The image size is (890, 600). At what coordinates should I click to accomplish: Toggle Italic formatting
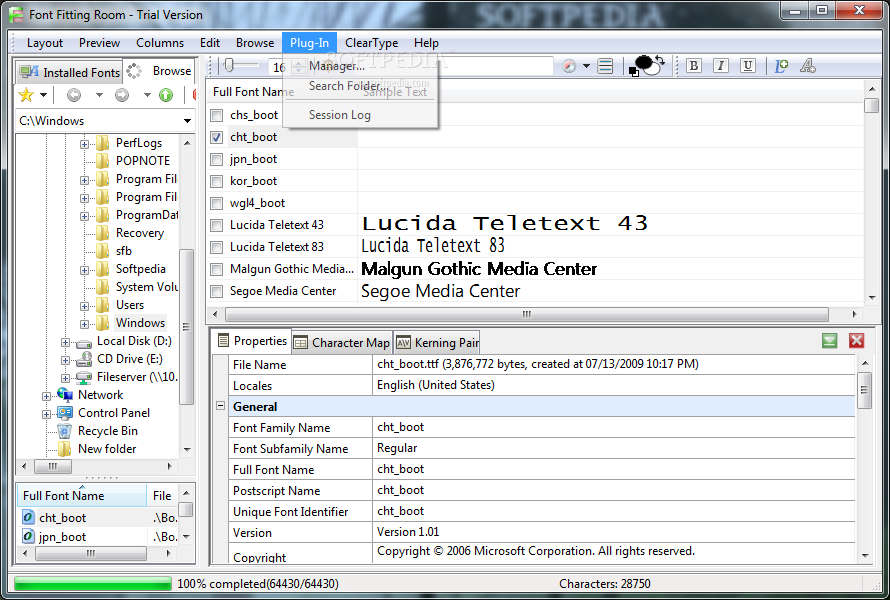coord(720,66)
